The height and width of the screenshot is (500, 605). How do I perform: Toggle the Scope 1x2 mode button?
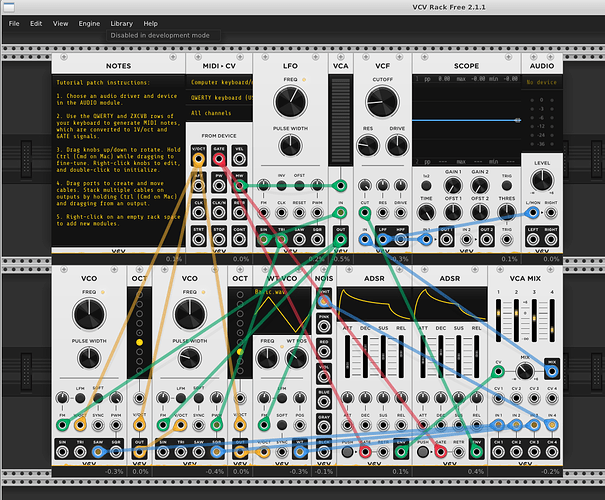pyautogui.click(x=426, y=186)
